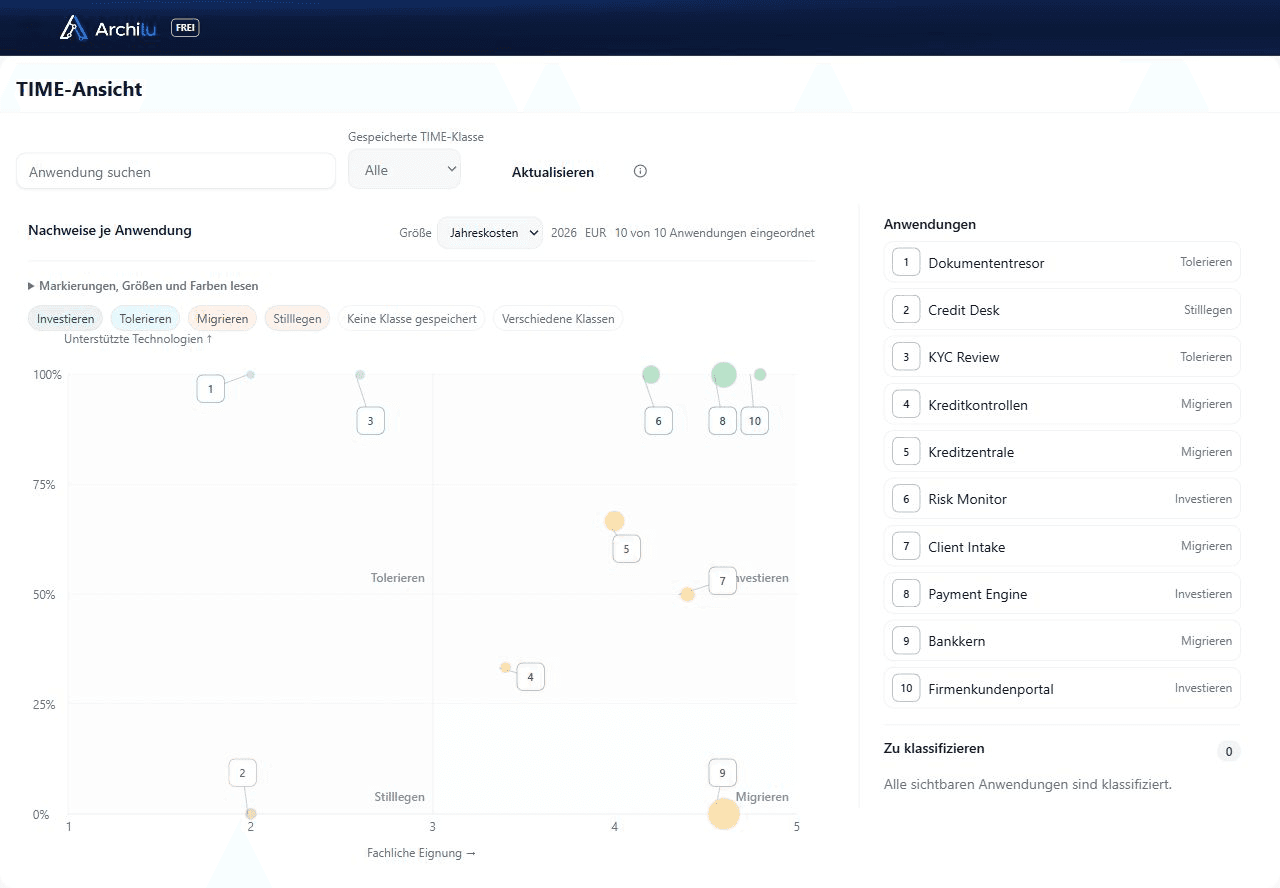Image resolution: width=1280 pixels, height=888 pixels.
Task: Click the info icon beside Aktualisieren
Action: tap(641, 171)
